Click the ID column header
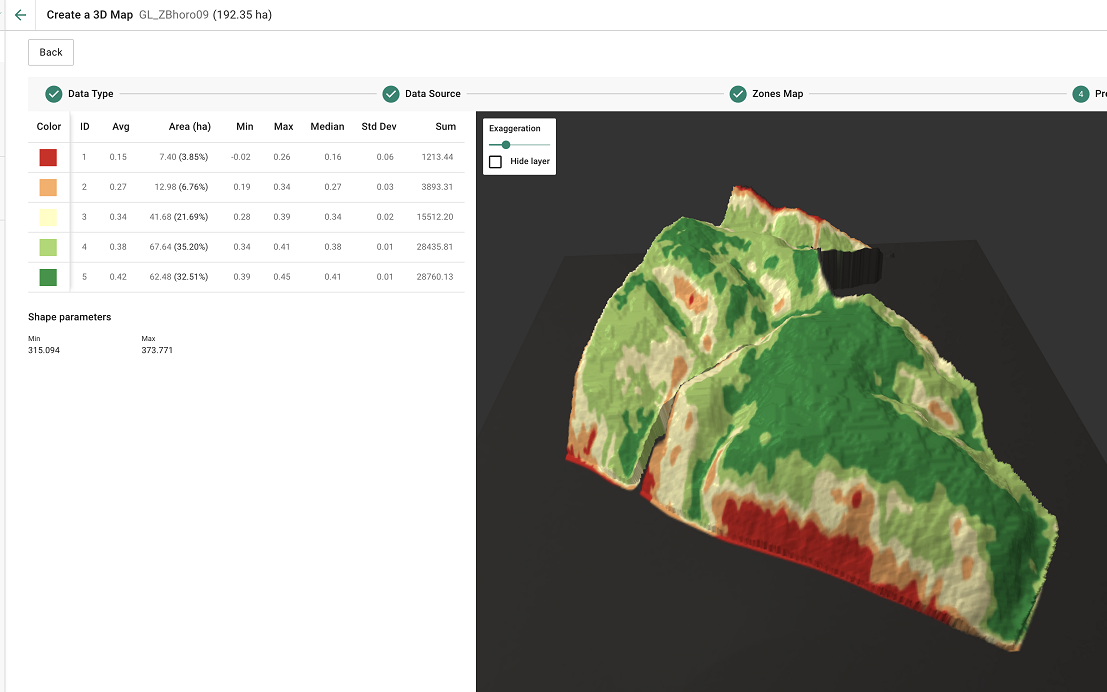 pyautogui.click(x=85, y=126)
